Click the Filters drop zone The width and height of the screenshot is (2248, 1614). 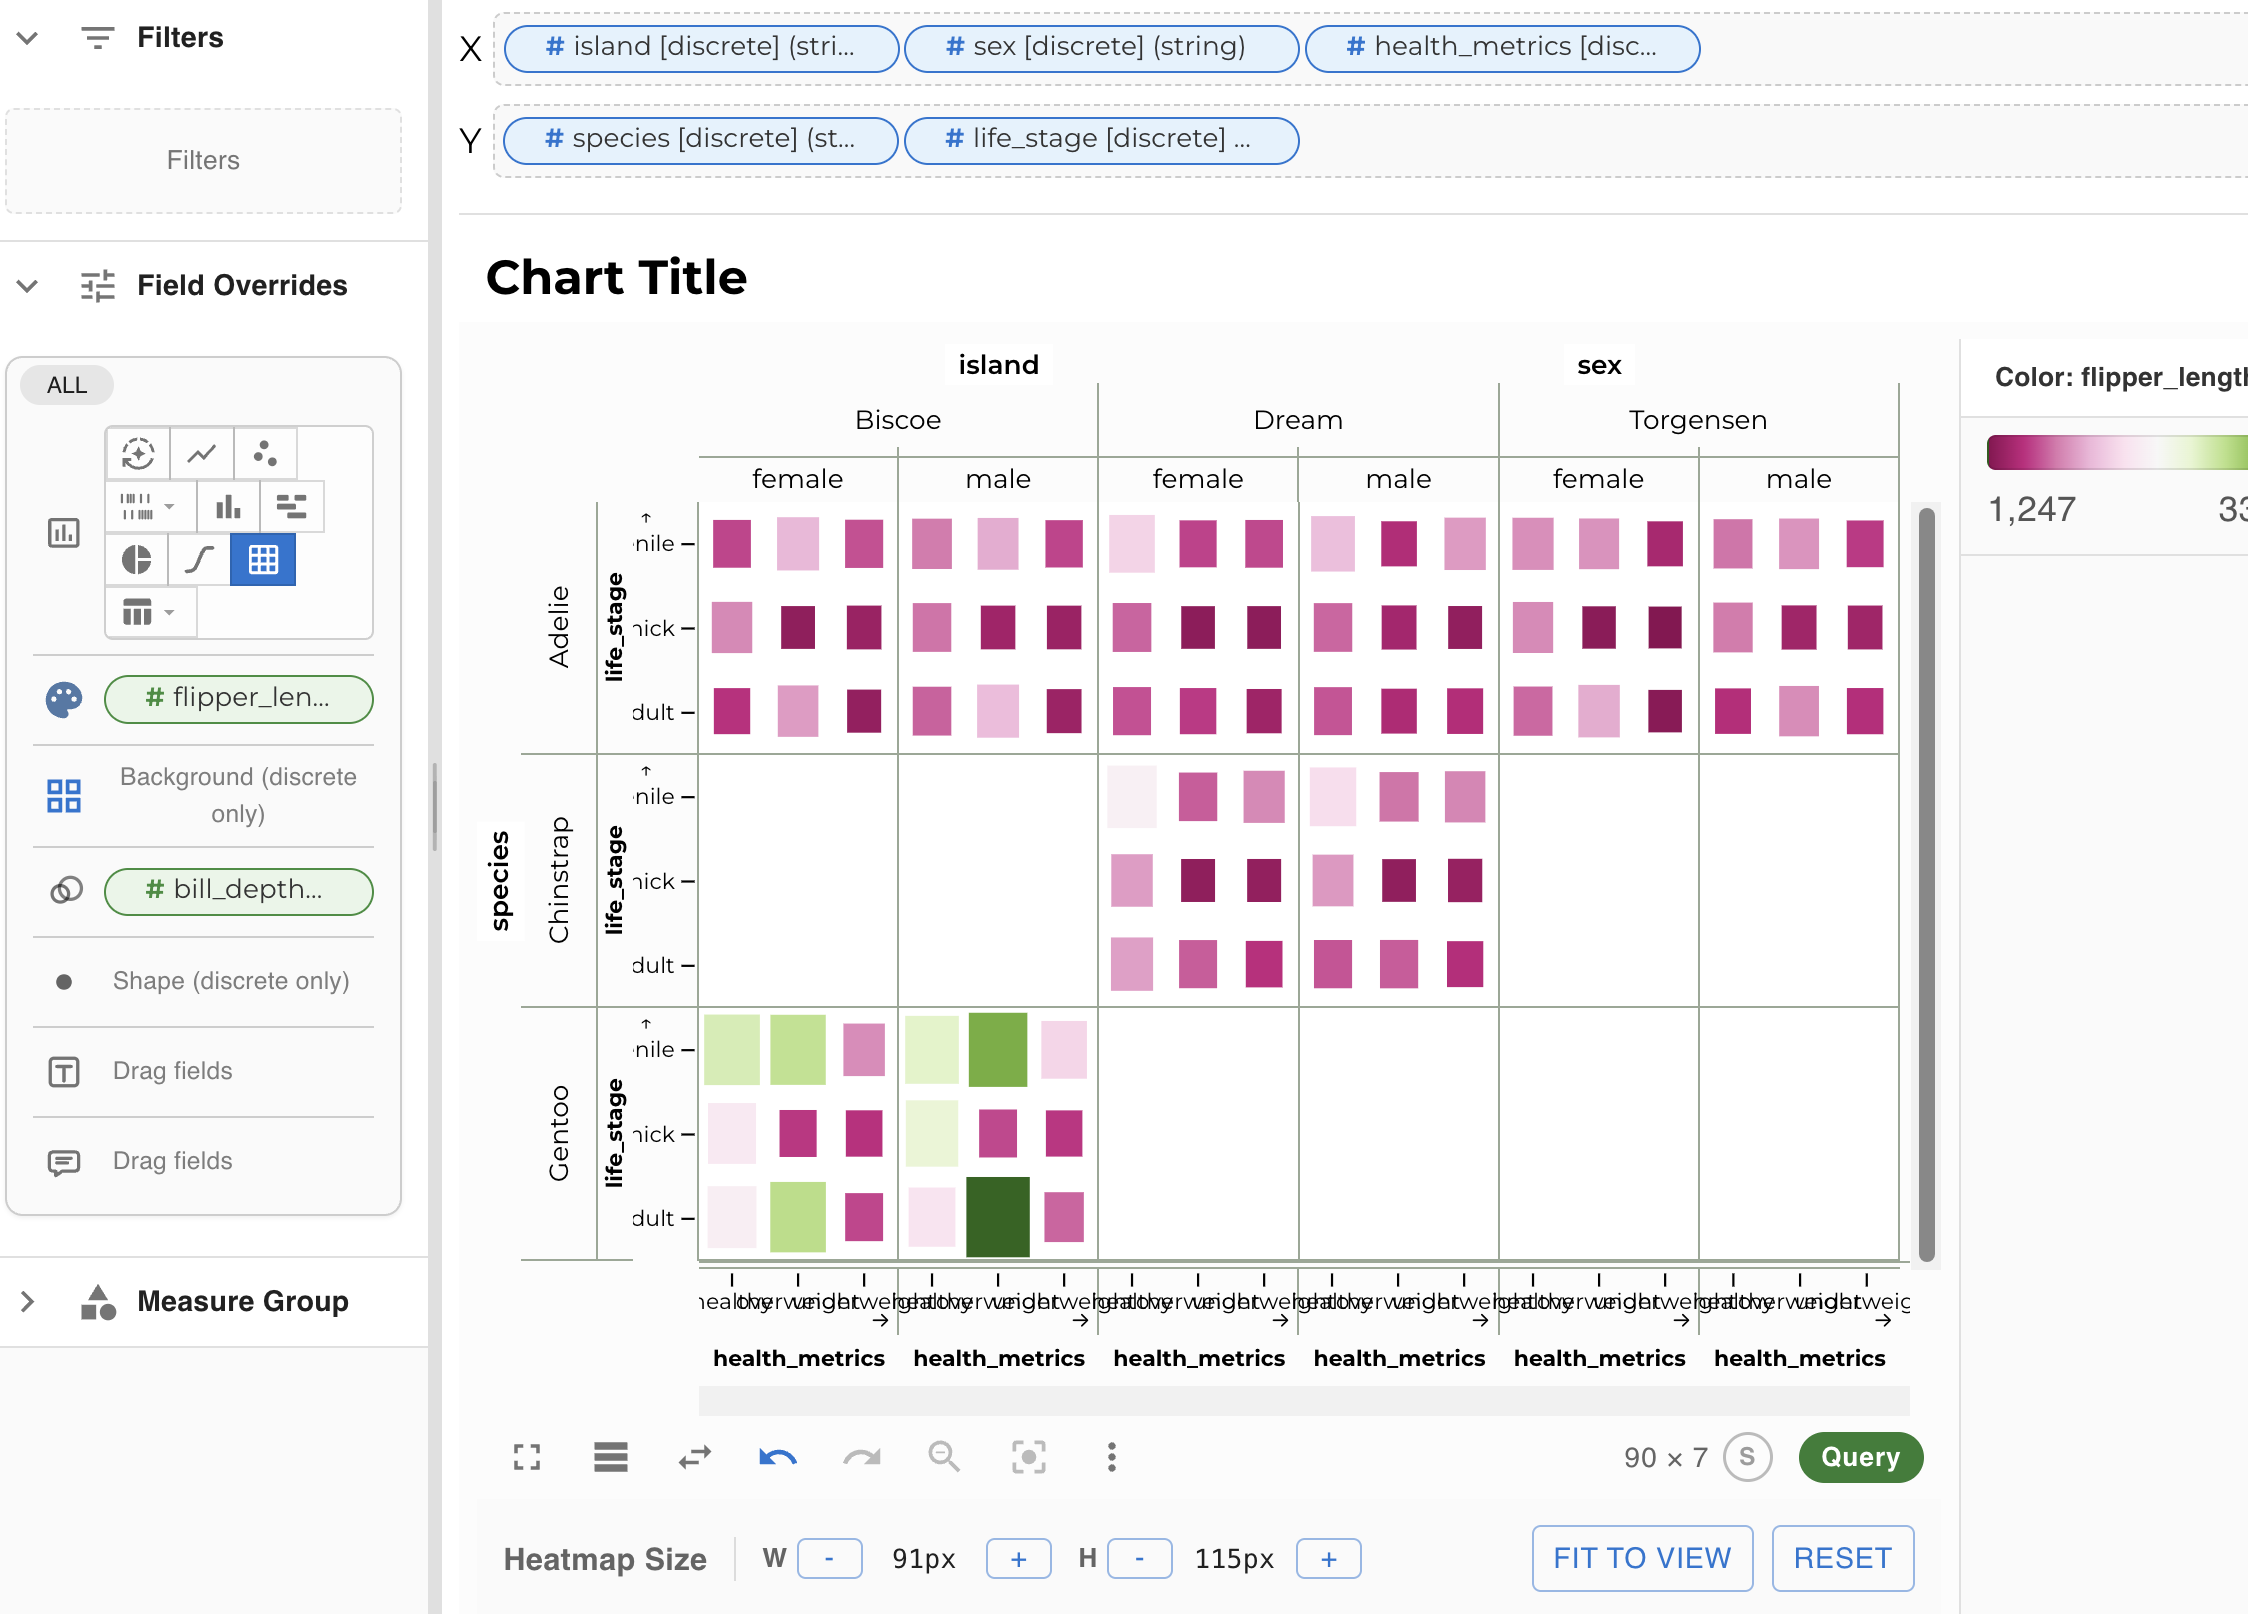click(x=203, y=161)
